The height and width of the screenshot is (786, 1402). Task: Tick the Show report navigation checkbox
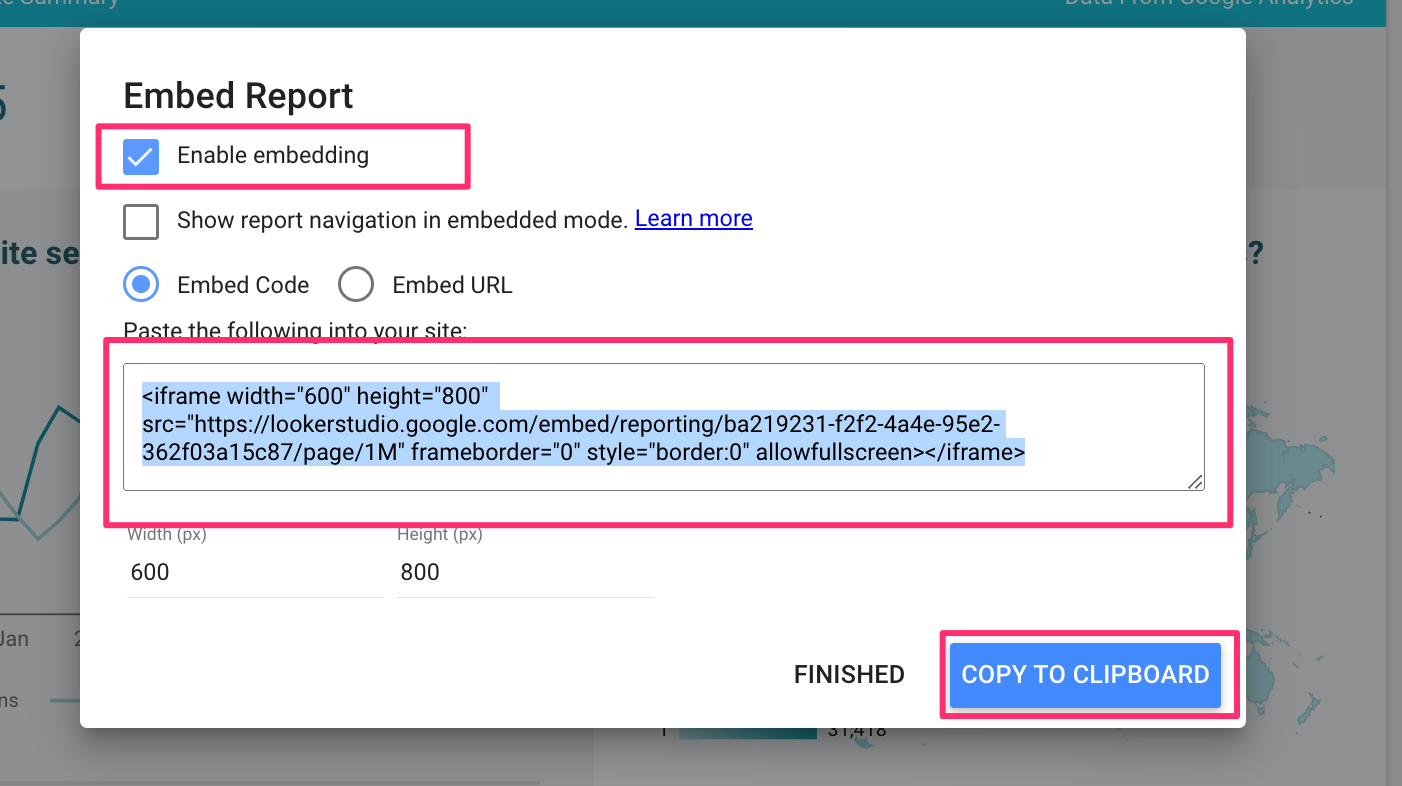[141, 221]
